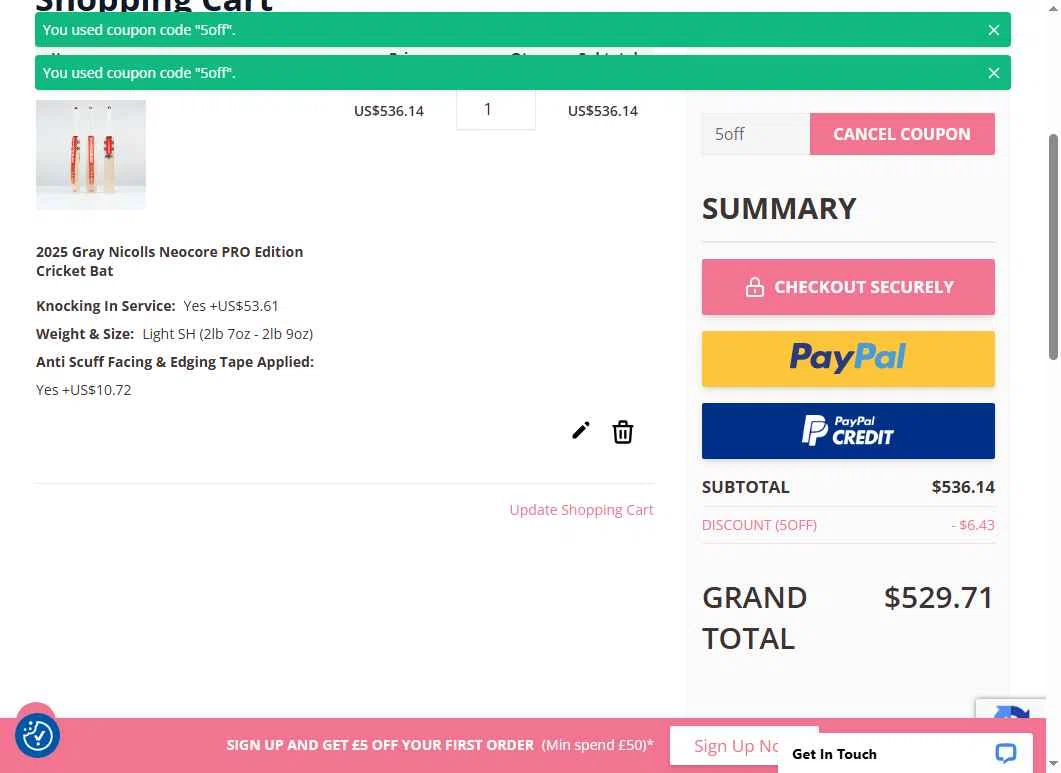This screenshot has height=773, width=1061.
Task: Click the Checkout Securely button
Action: coord(848,287)
